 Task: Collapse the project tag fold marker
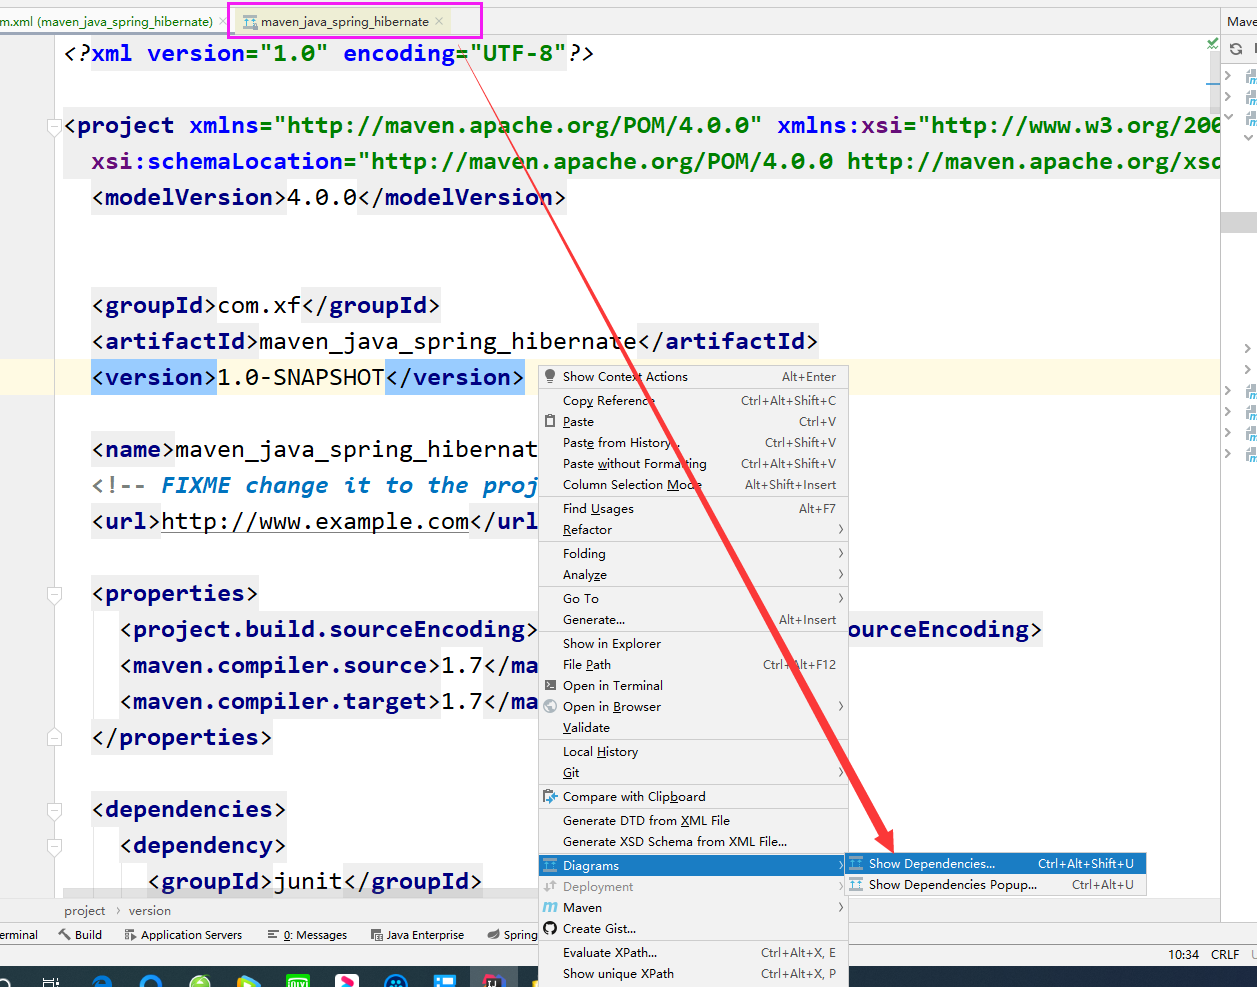(x=54, y=127)
